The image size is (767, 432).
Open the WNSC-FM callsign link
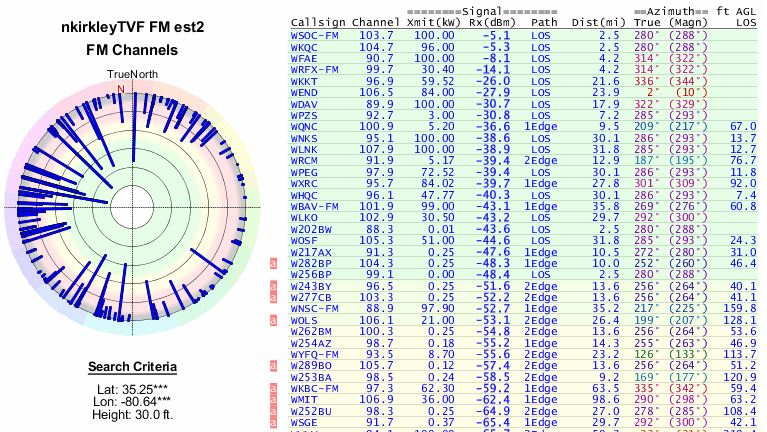pos(313,309)
